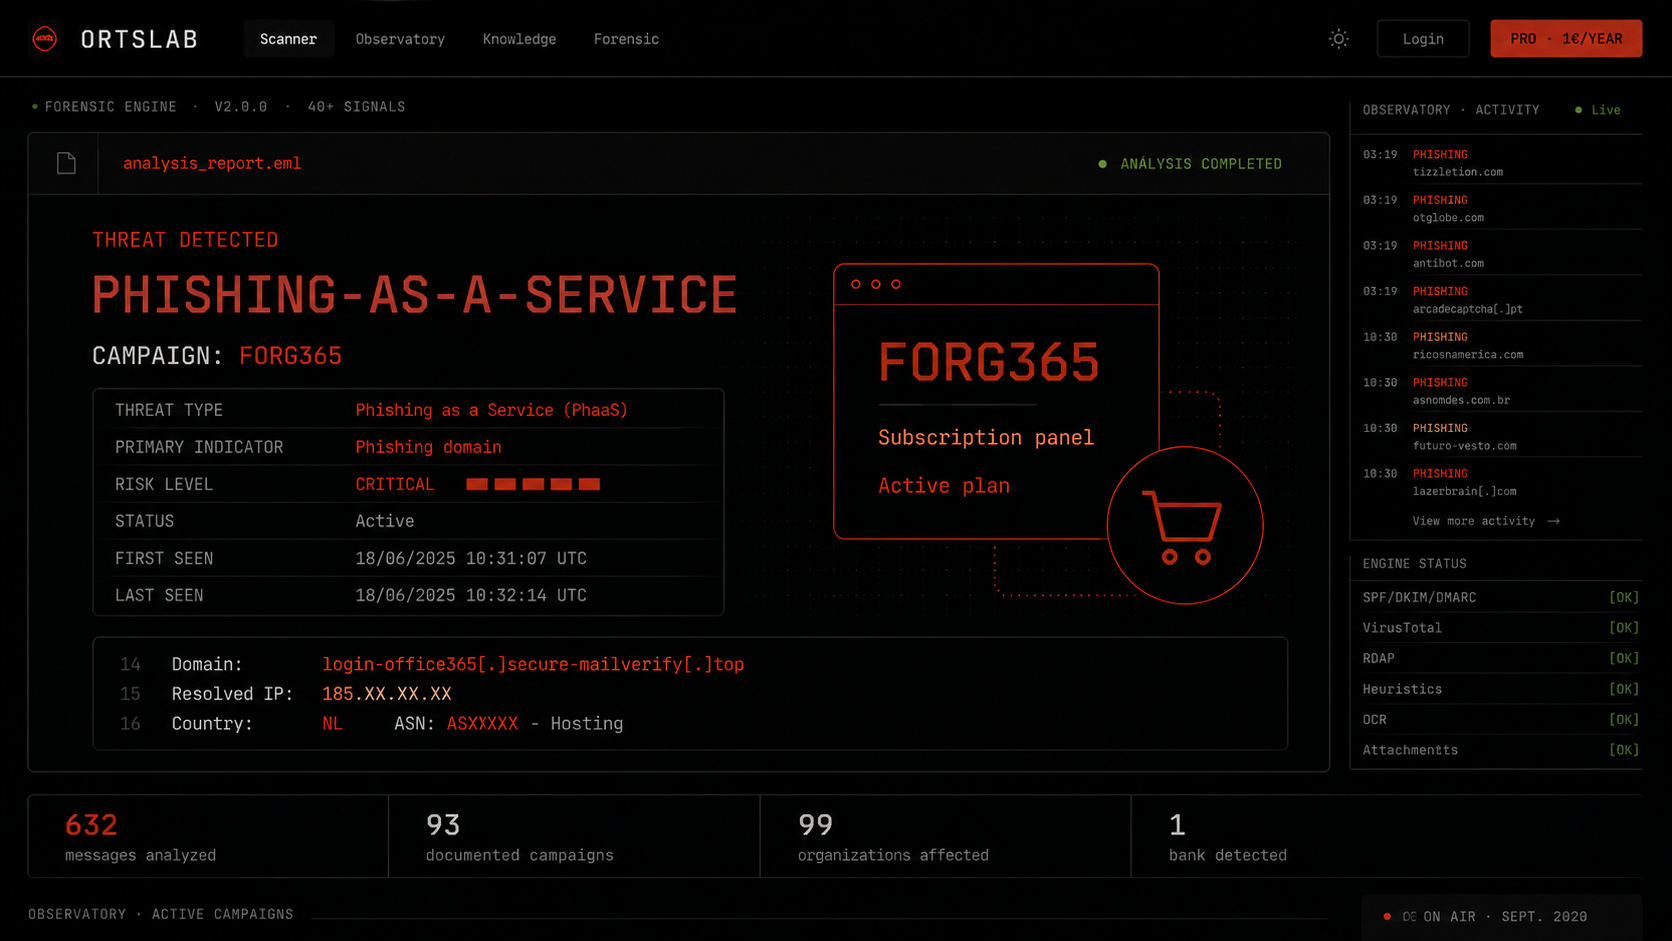
Task: Open the lazerbrain phishing entry
Action: point(1501,482)
